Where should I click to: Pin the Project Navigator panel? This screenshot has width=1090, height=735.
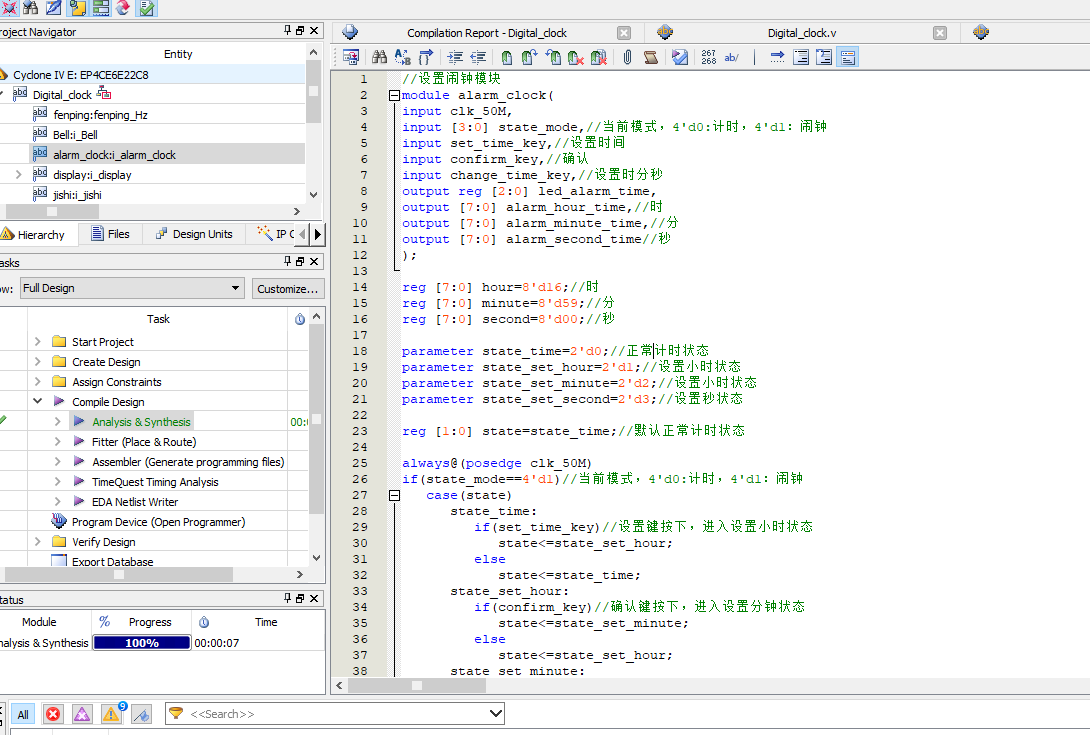click(287, 31)
